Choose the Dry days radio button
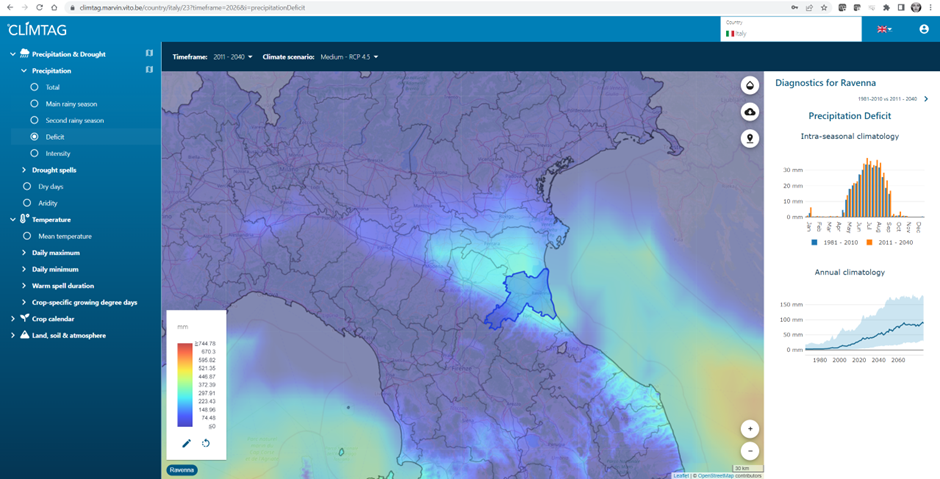 point(27,186)
